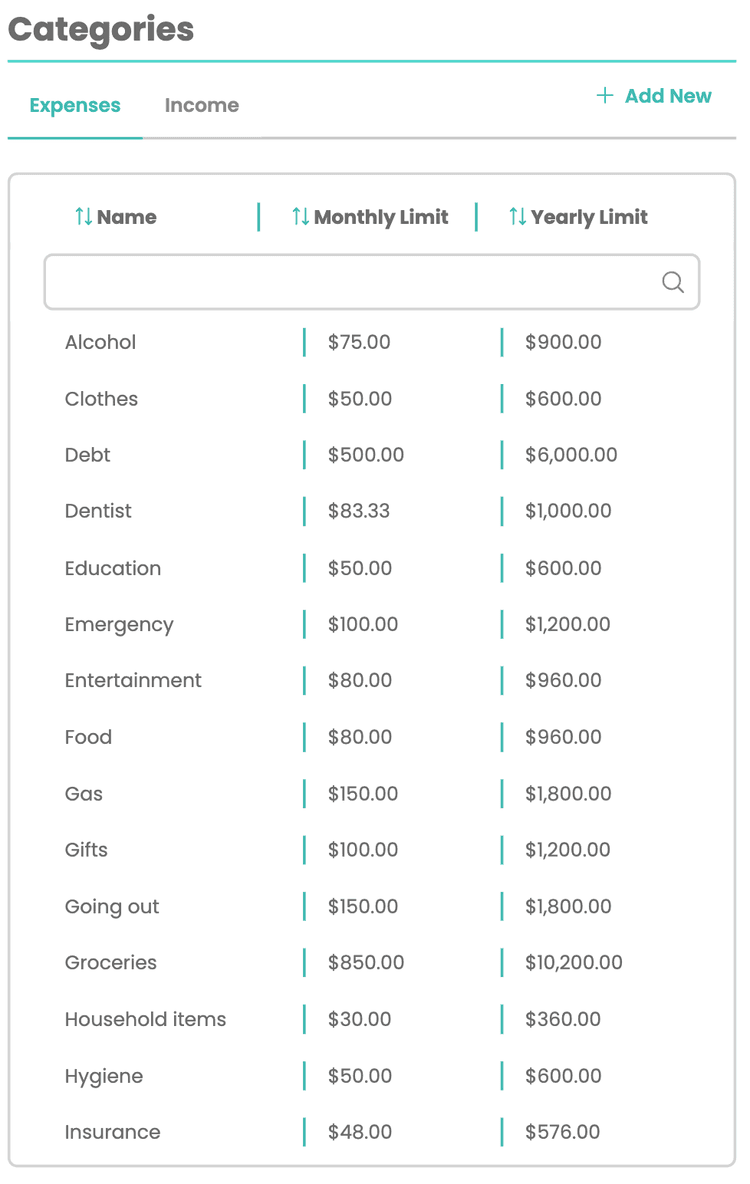Image resolution: width=750 pixels, height=1184 pixels.
Task: Sort categories by Name column header
Action: (x=127, y=217)
